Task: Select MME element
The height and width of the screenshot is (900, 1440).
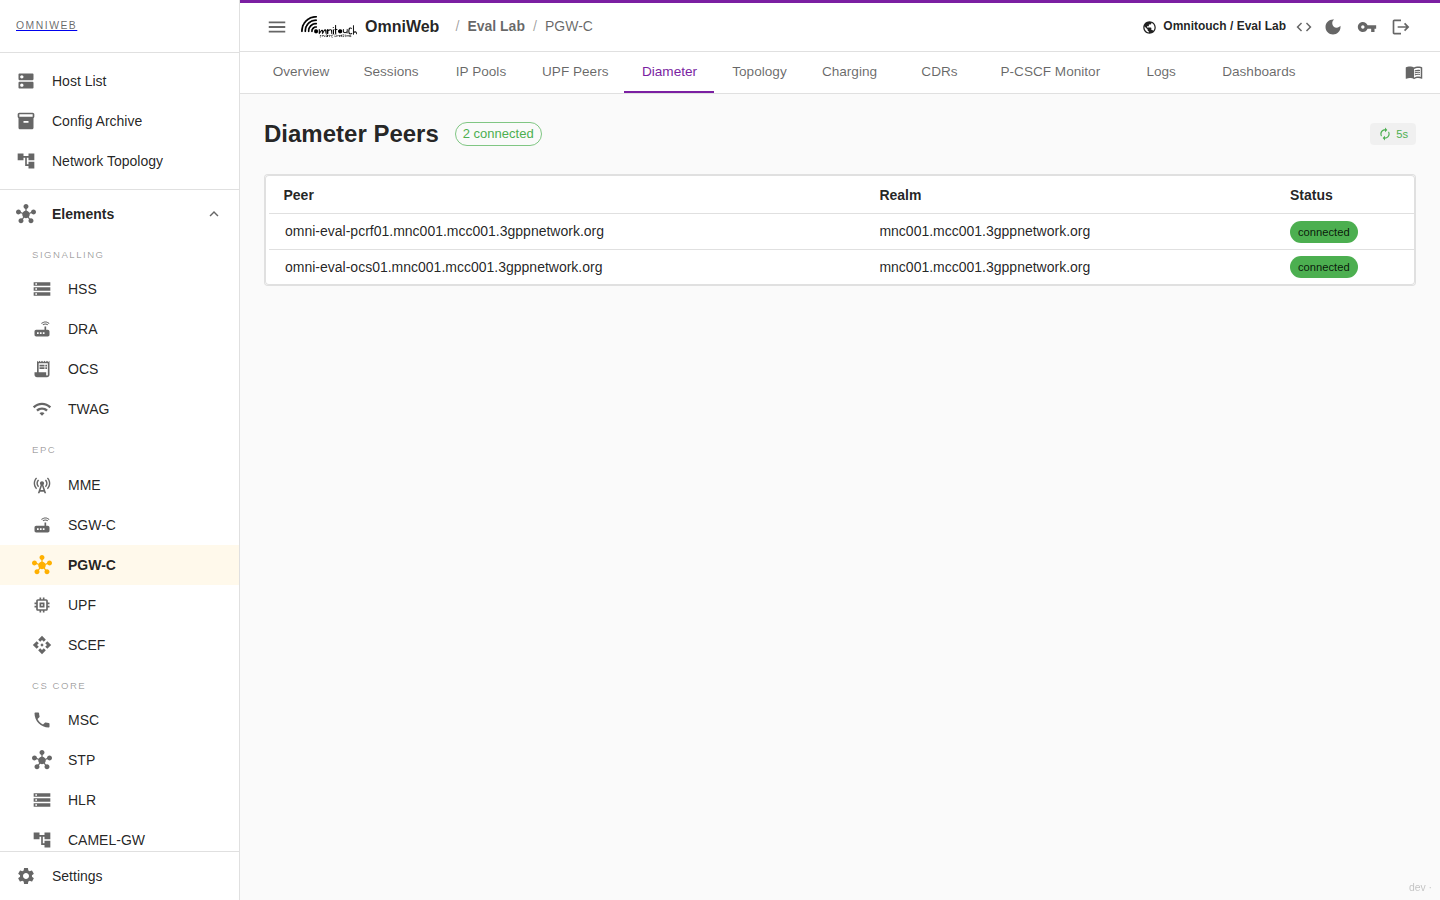Action: tap(120, 485)
